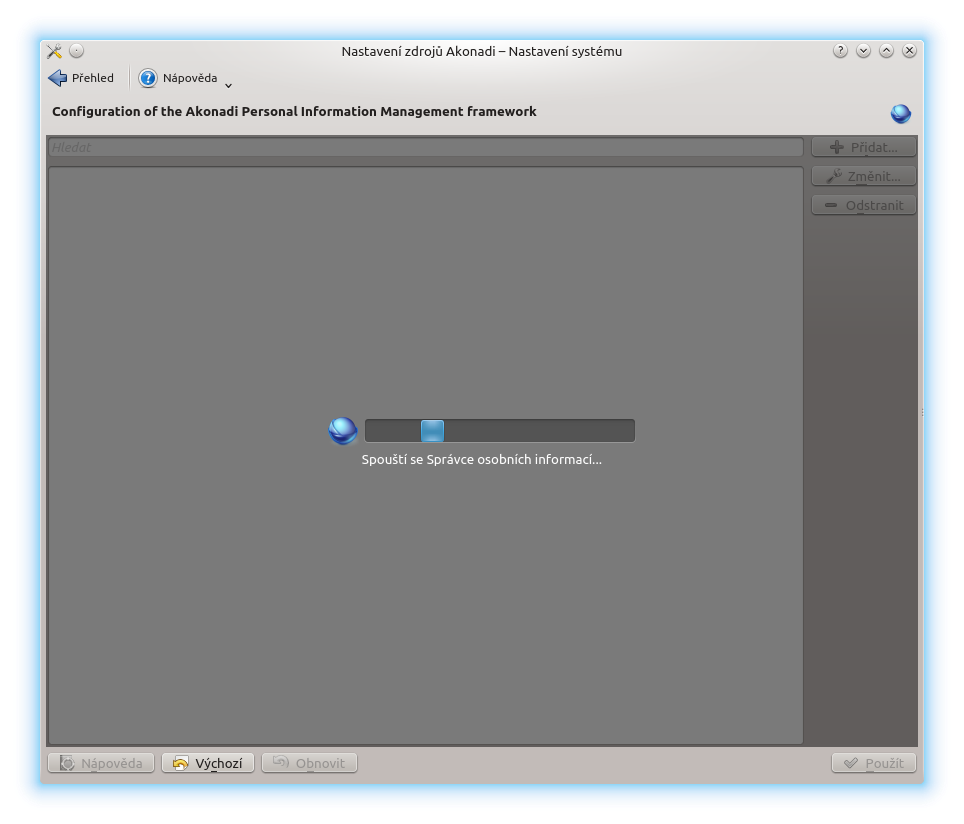Click the Přidat... add button
Image resolution: width=964 pixels, height=824 pixels.
coord(864,147)
